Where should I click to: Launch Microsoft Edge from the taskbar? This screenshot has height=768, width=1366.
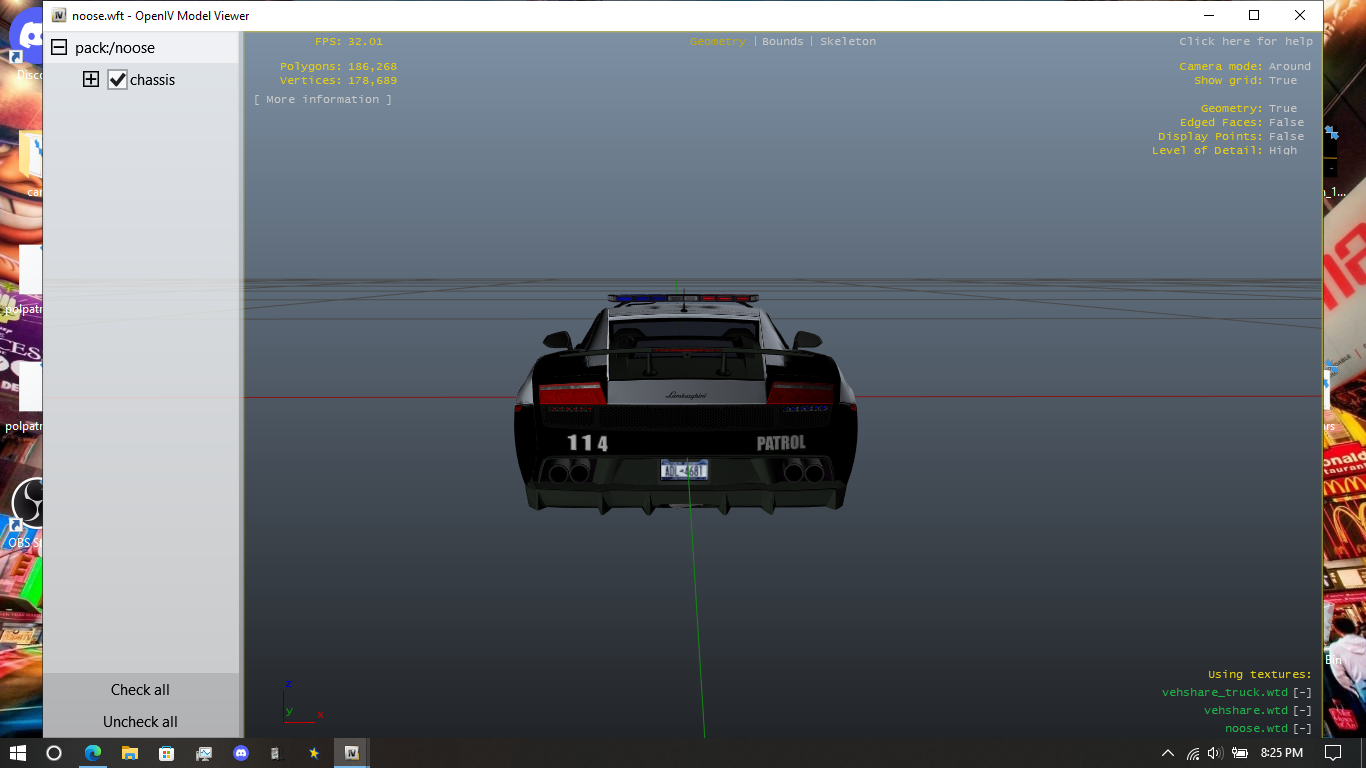(x=92, y=753)
